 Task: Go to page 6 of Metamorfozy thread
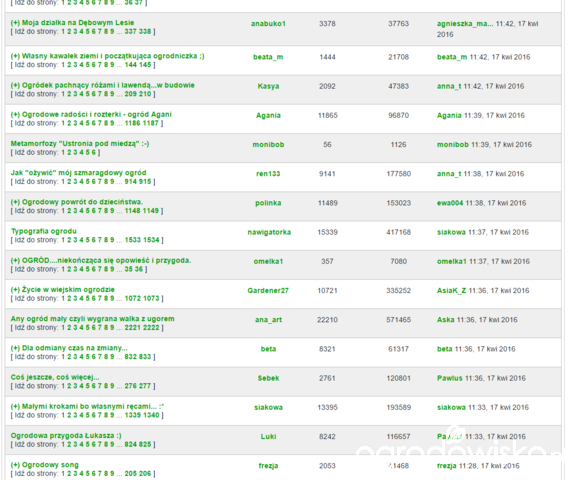click(x=94, y=152)
